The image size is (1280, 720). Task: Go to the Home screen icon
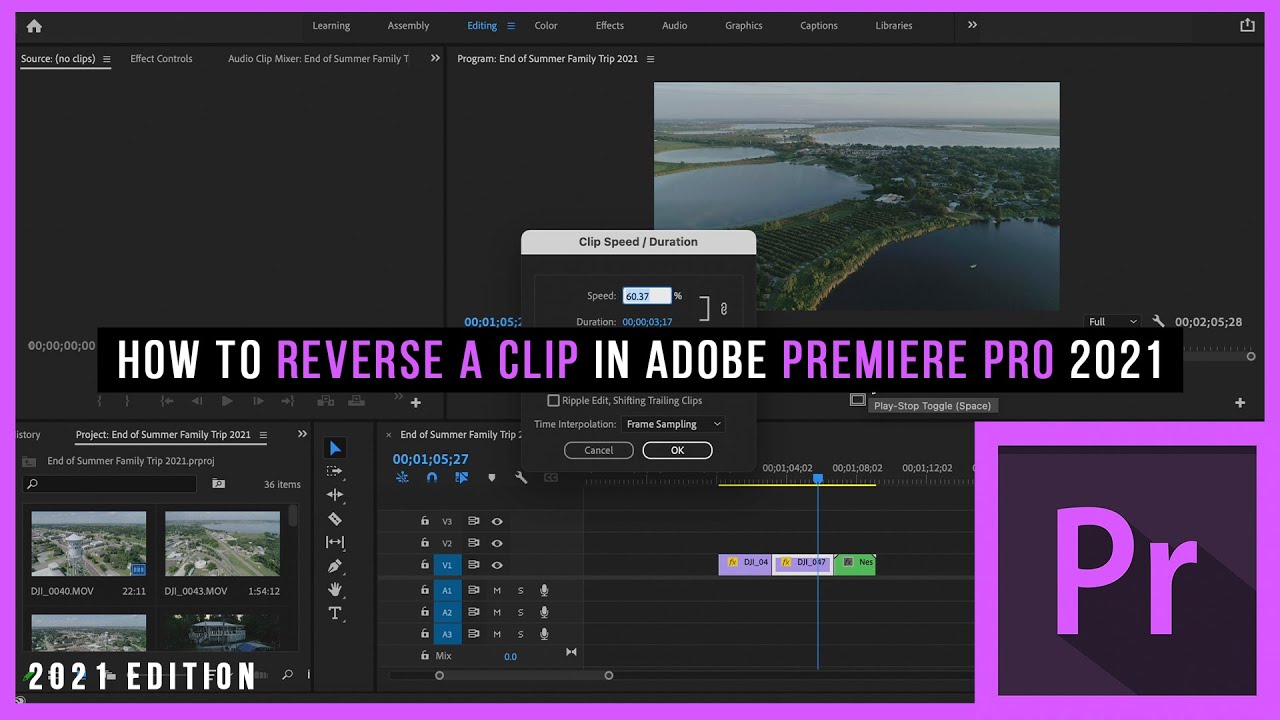[34, 26]
